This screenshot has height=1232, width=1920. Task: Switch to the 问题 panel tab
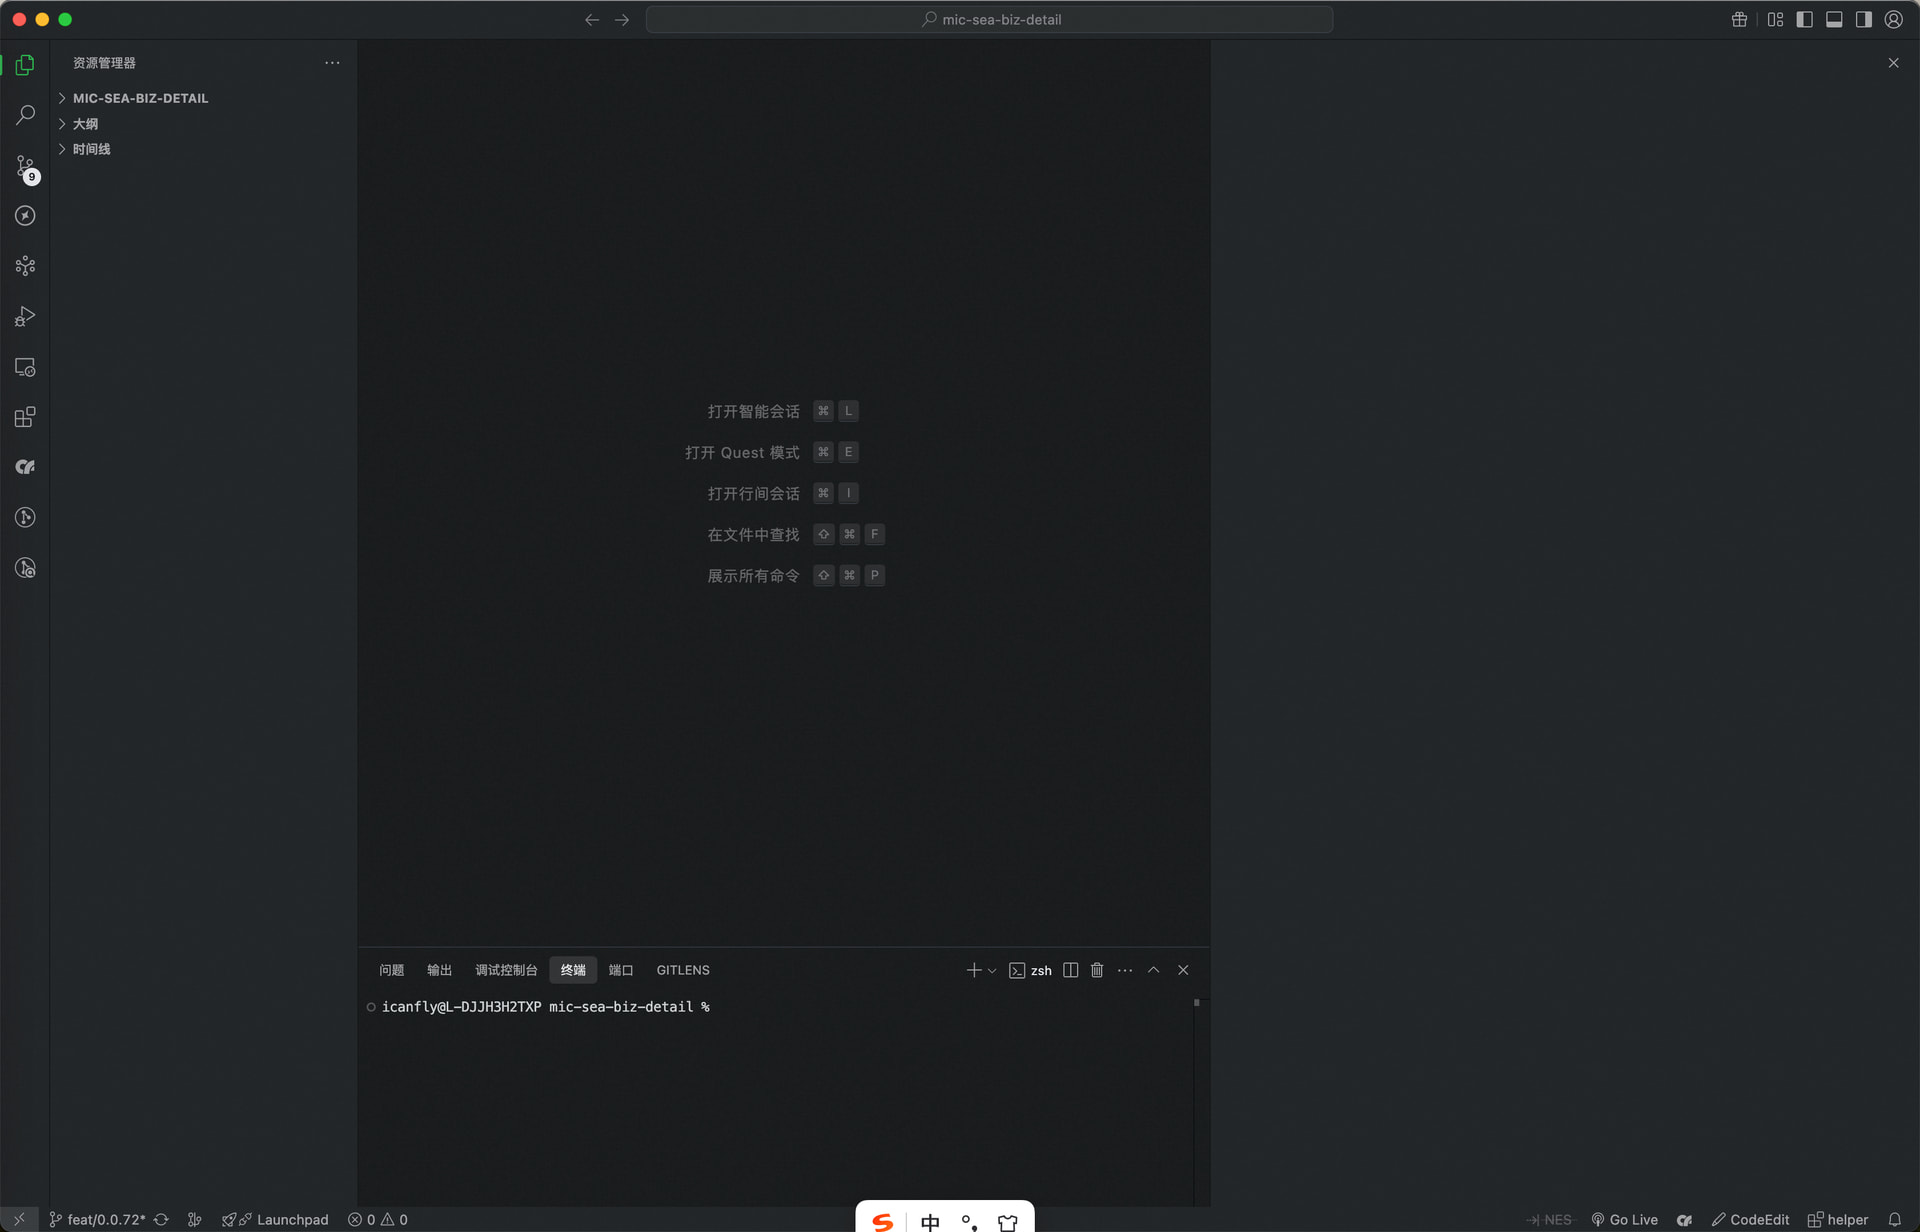[391, 970]
